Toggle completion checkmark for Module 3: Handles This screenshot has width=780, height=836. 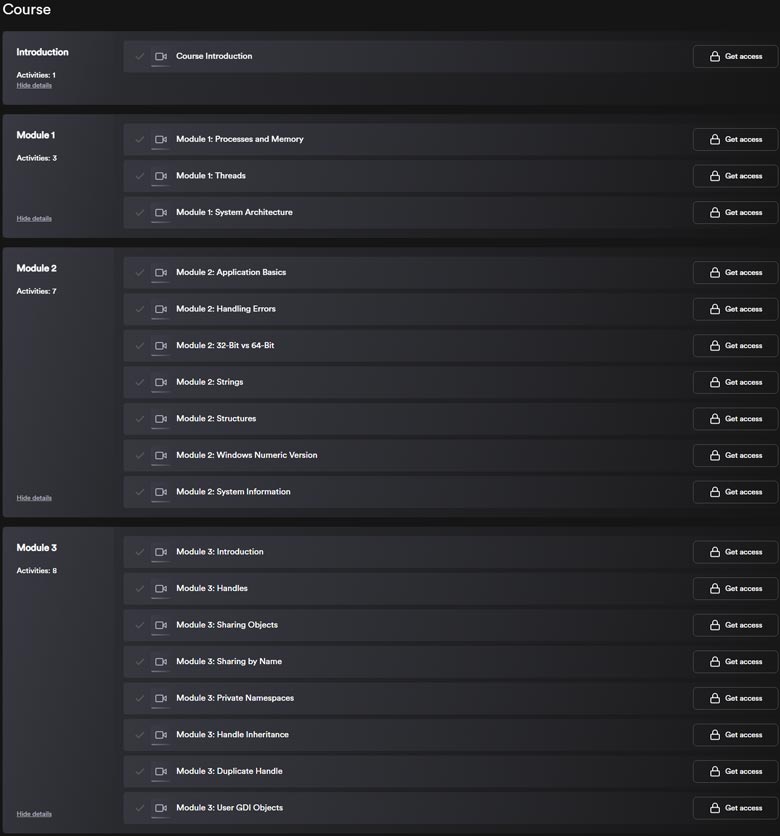click(140, 589)
